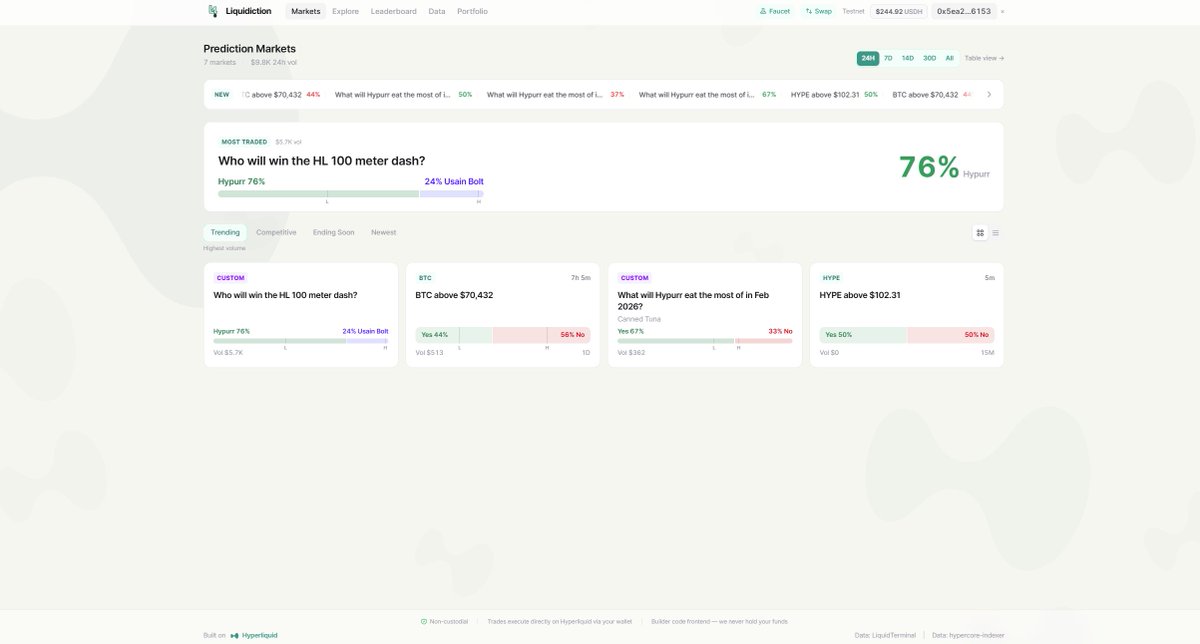Click the BTC tag on BTC card
Screen dimensions: 1200x644
coord(425,278)
